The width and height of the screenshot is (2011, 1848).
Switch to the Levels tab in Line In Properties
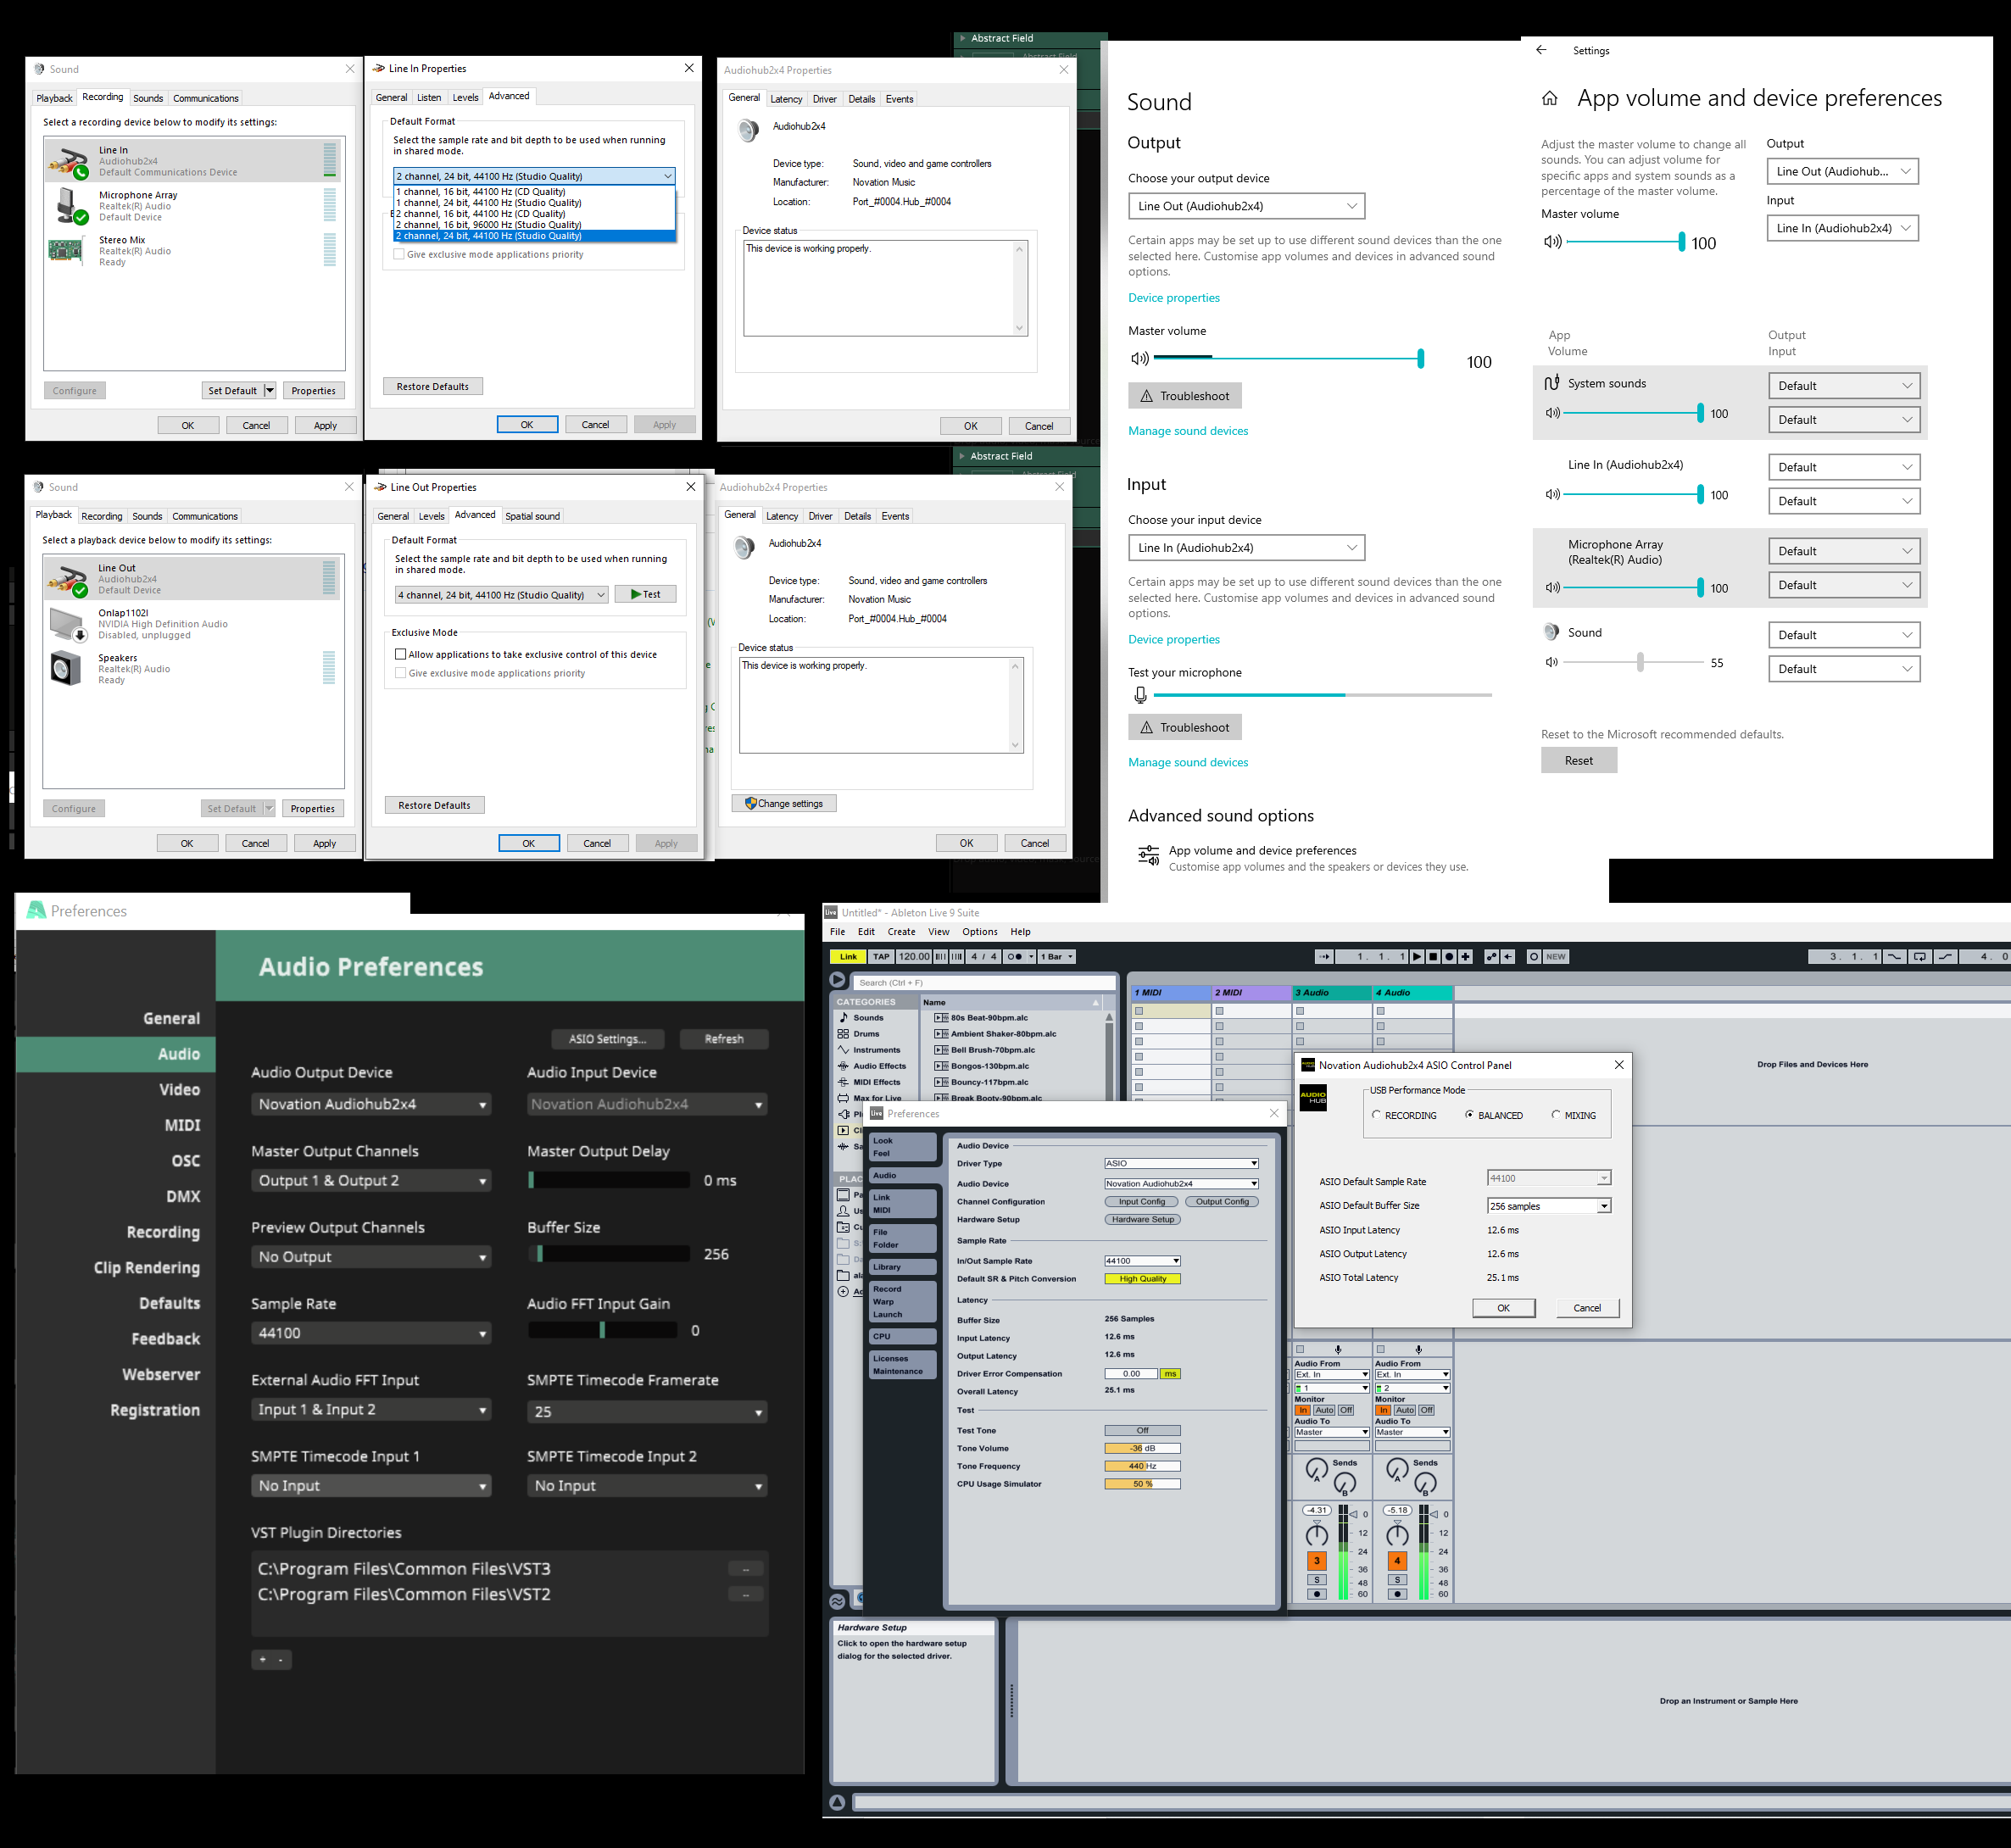[465, 97]
